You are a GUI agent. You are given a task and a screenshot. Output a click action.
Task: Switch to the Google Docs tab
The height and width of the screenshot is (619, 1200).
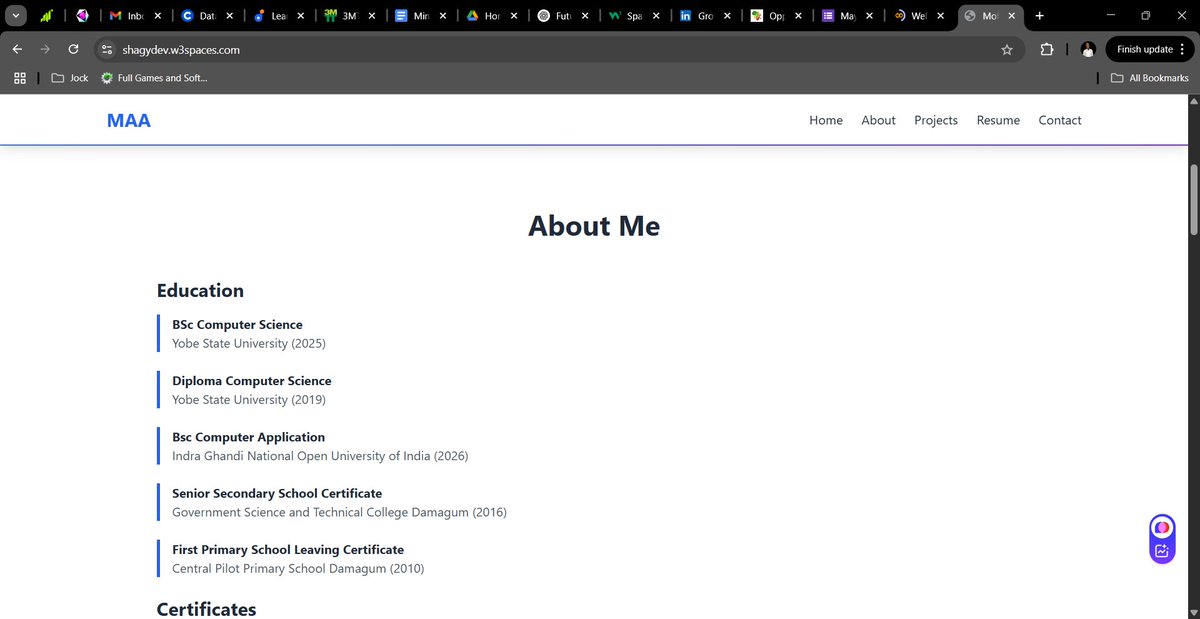(413, 16)
